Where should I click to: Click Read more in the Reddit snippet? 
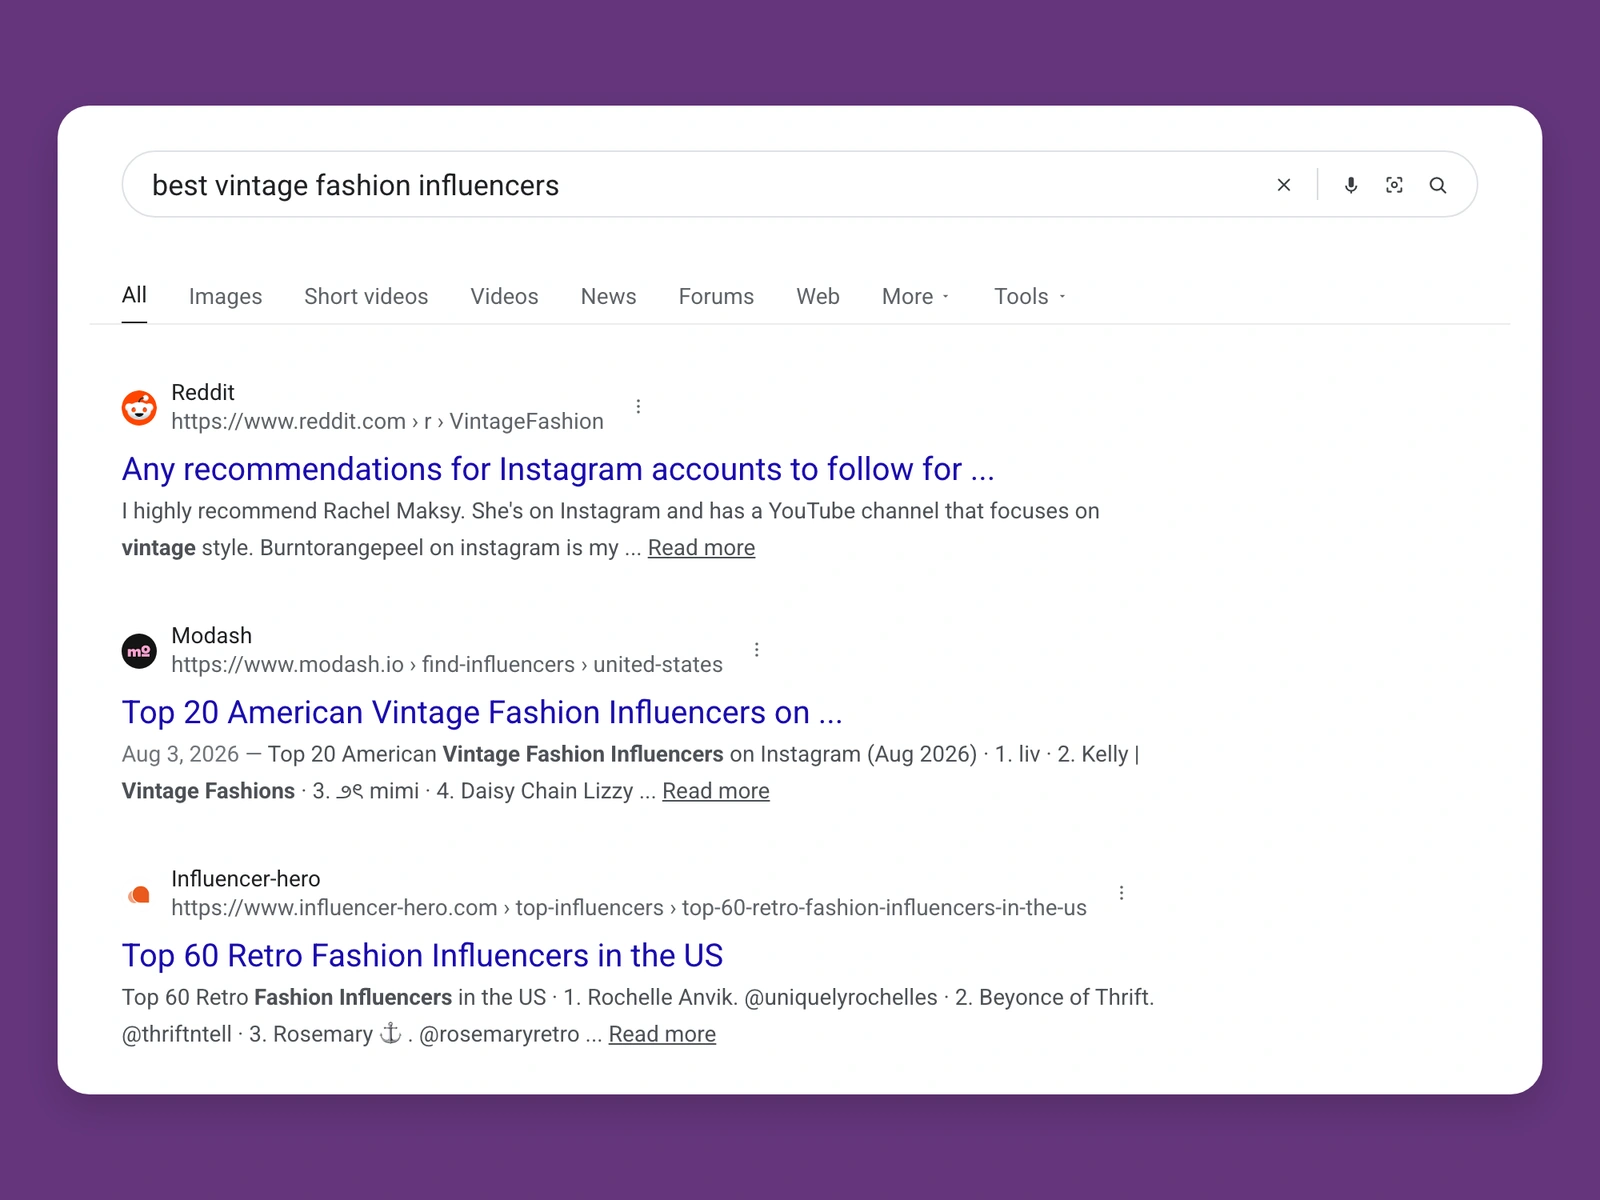coord(701,548)
